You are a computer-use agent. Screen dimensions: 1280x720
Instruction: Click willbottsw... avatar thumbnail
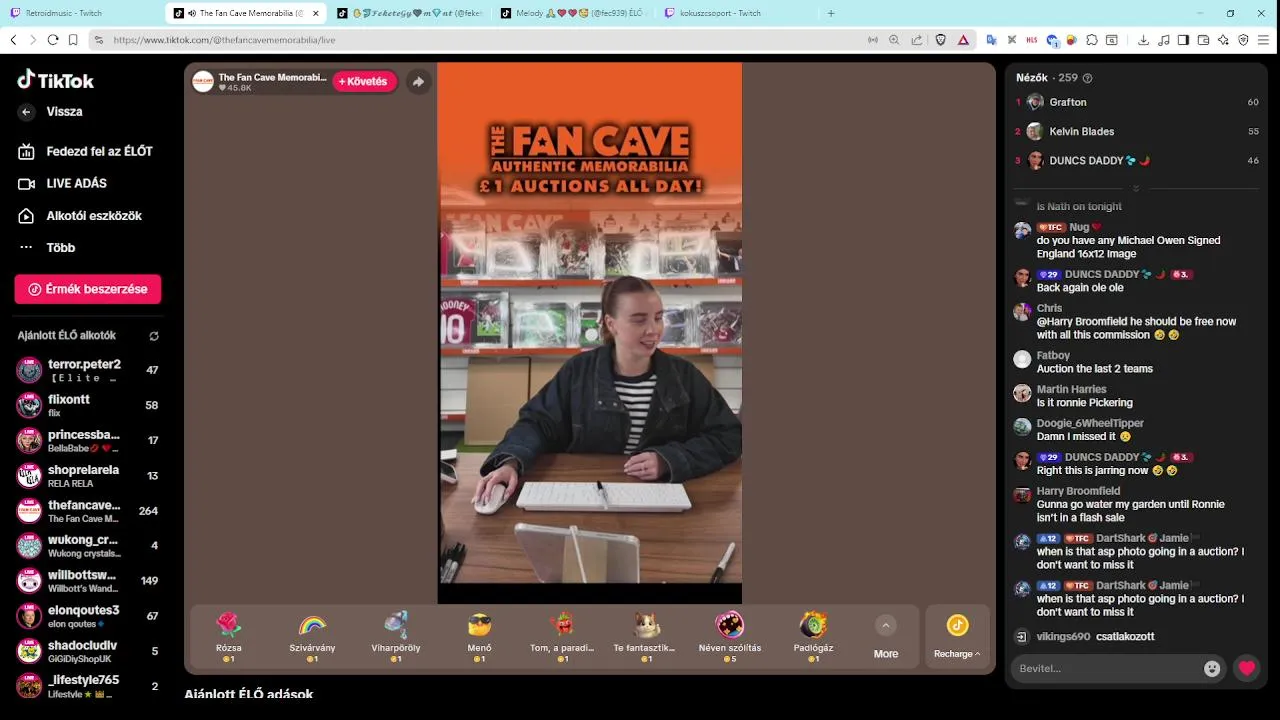29,580
